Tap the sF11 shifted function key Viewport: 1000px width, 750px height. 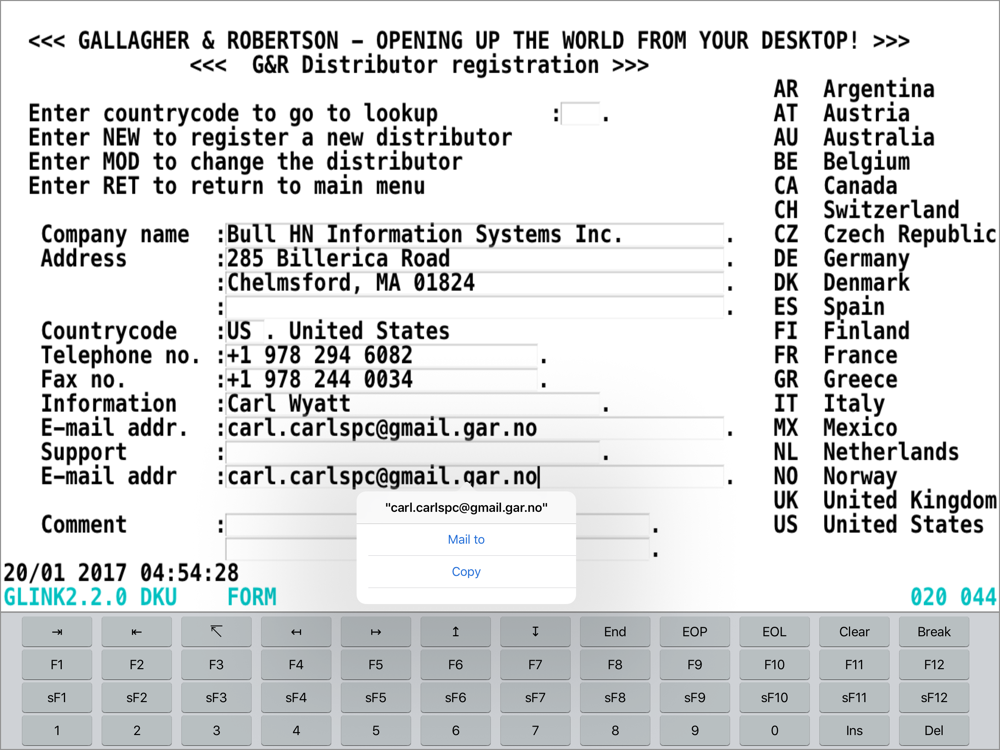coord(854,698)
